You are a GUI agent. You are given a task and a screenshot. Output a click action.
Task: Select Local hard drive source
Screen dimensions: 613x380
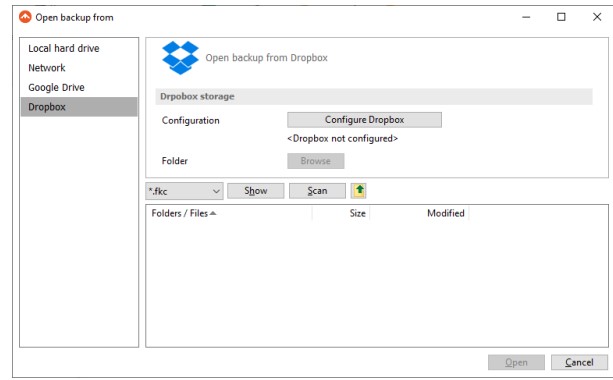coord(79,48)
